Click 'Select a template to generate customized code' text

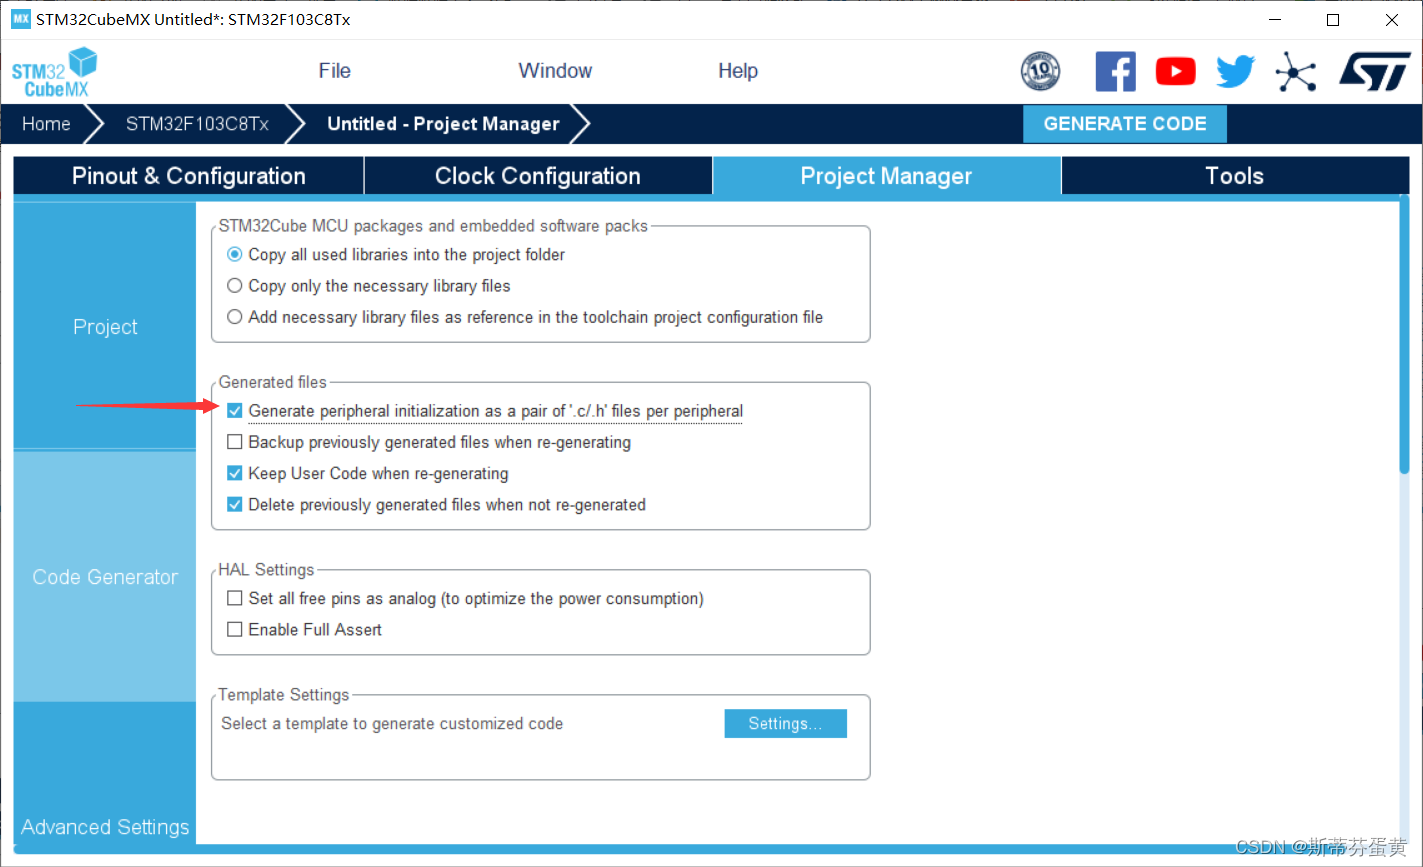[x=392, y=724]
